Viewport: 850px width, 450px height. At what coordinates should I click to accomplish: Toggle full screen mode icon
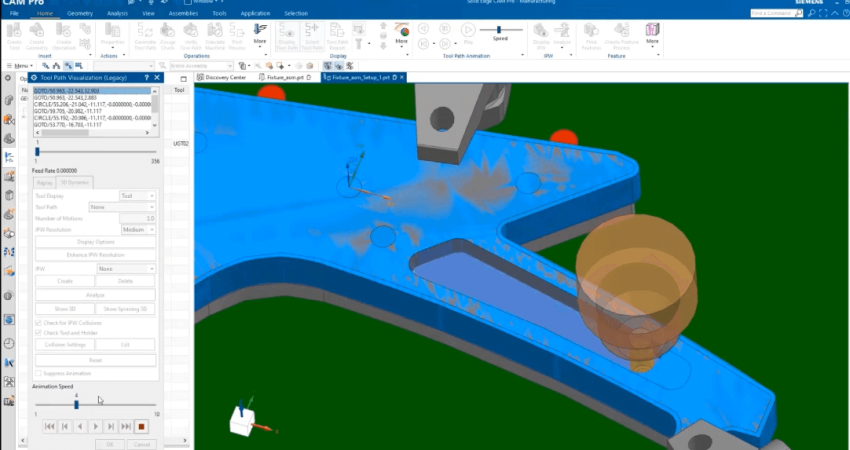pos(823,14)
